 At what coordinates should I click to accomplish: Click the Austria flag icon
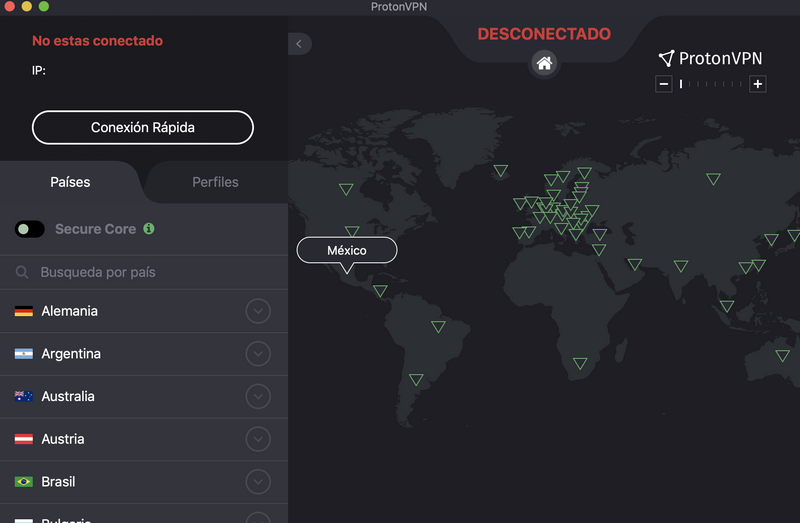23,439
